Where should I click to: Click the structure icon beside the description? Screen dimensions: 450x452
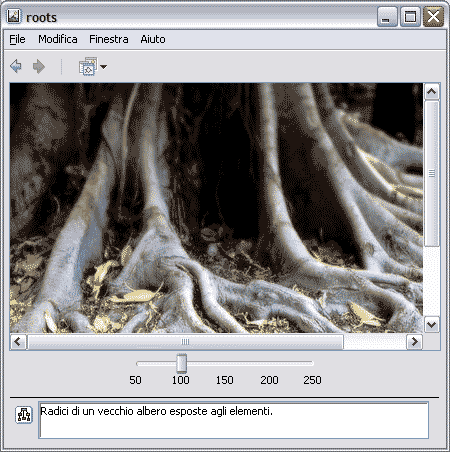coord(24,415)
